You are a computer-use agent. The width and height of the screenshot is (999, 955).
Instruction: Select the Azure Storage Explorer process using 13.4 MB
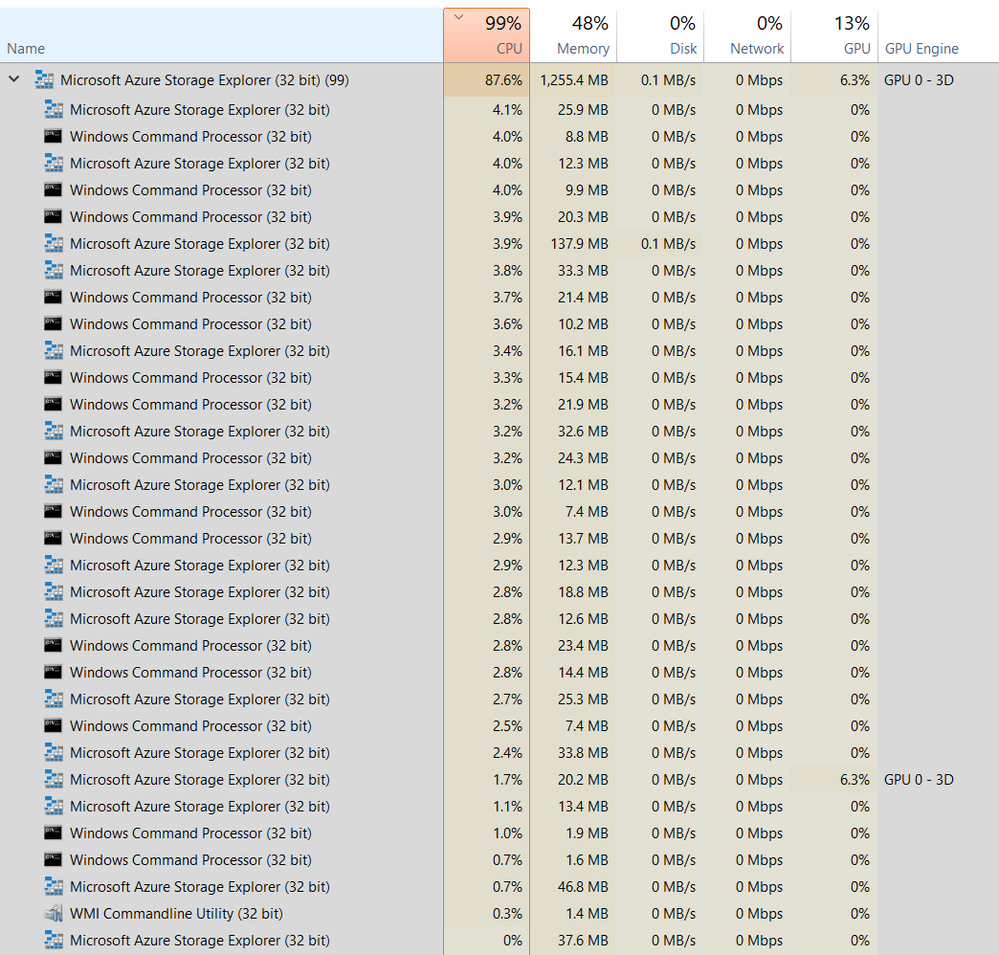(199, 806)
